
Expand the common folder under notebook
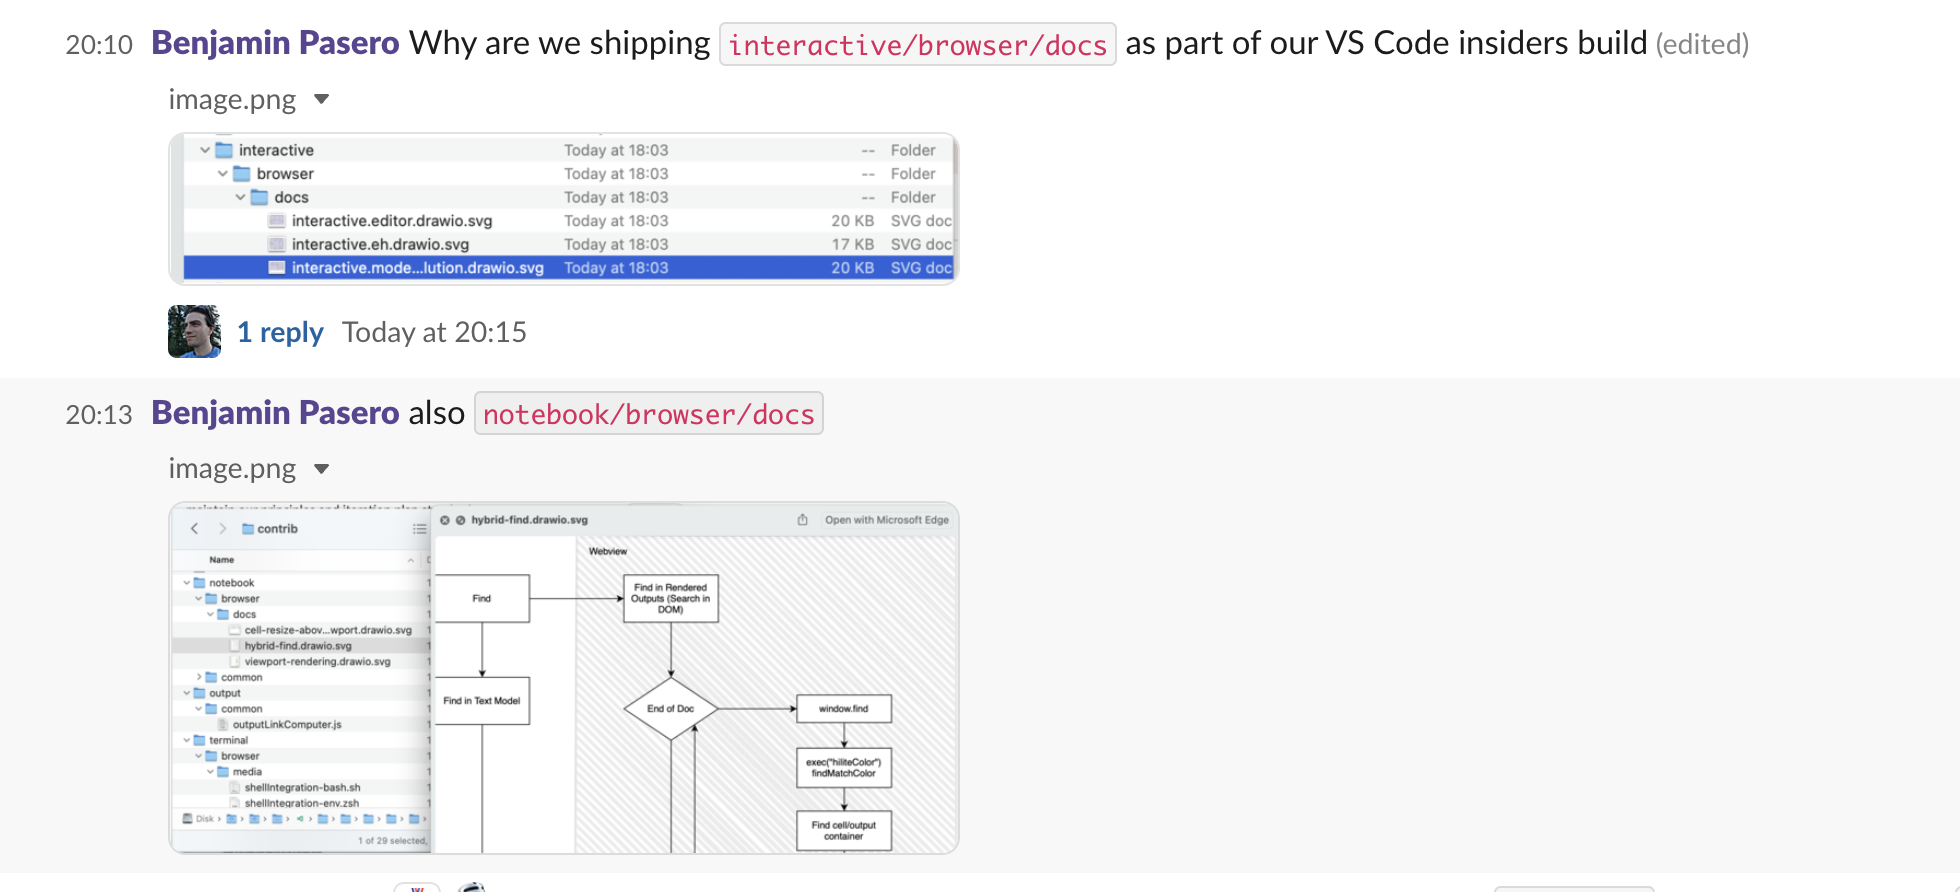pos(198,677)
